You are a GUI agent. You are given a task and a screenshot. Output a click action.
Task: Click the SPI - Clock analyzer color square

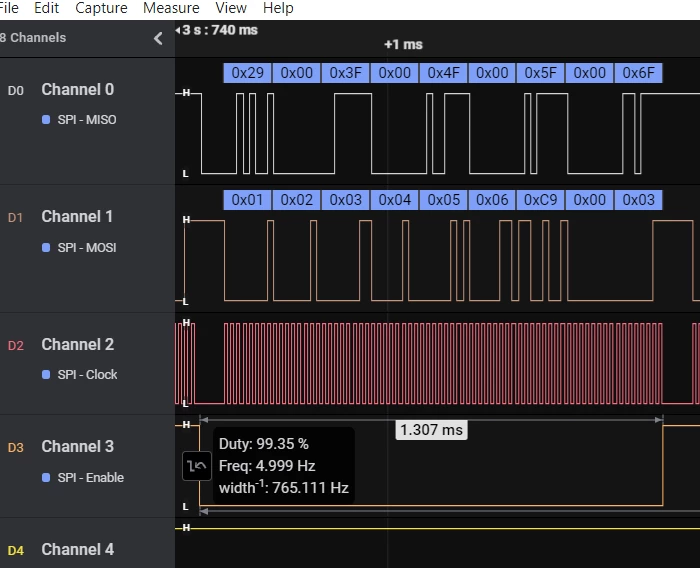pos(46,375)
